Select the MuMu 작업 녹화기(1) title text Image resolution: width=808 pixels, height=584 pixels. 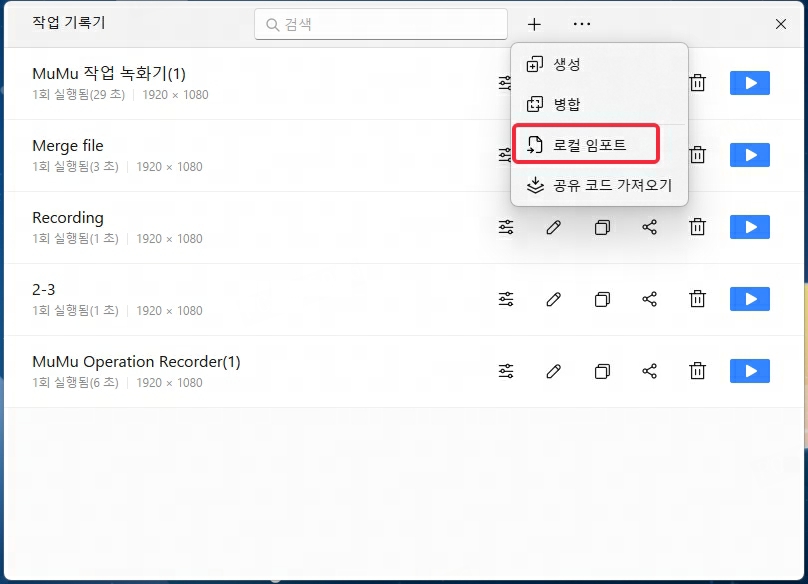tap(109, 74)
